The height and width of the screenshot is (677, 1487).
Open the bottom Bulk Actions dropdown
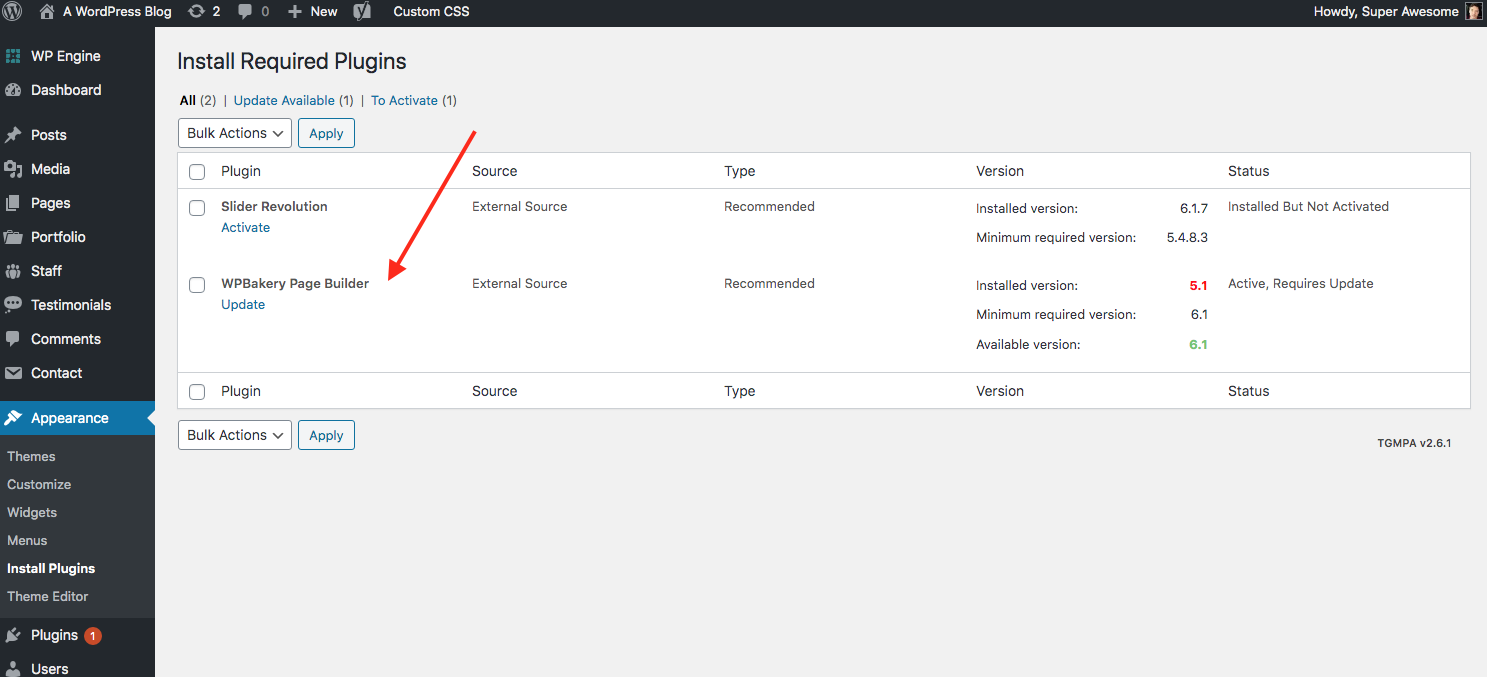coord(235,435)
